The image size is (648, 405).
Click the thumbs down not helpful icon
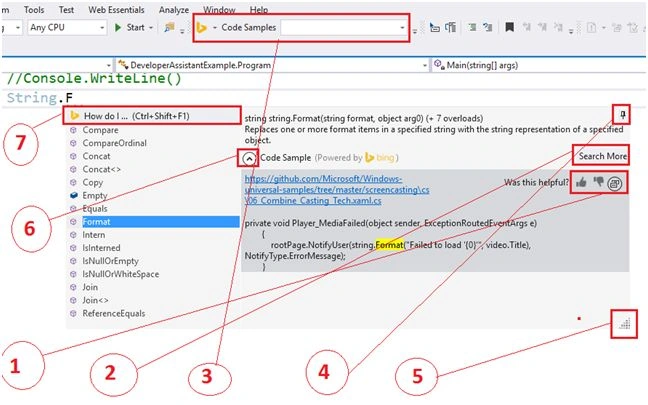(x=598, y=182)
